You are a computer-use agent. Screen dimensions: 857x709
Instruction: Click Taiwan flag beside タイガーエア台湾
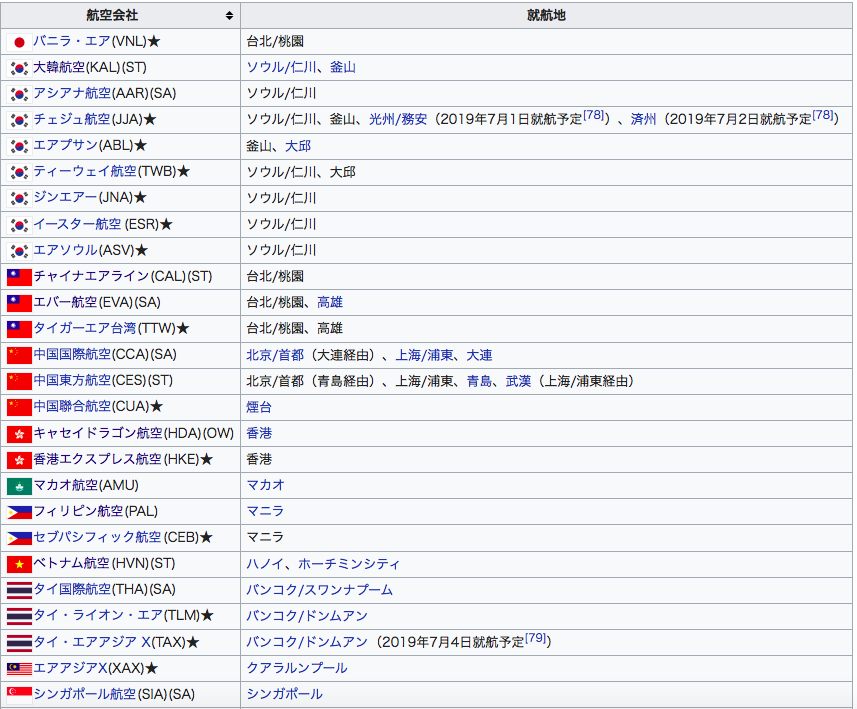[19, 329]
